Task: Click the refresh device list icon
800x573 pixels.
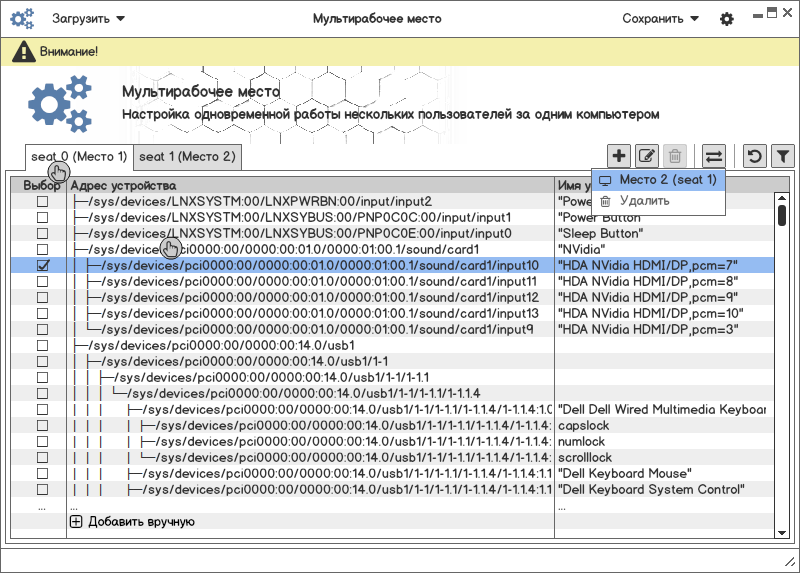Action: point(755,156)
